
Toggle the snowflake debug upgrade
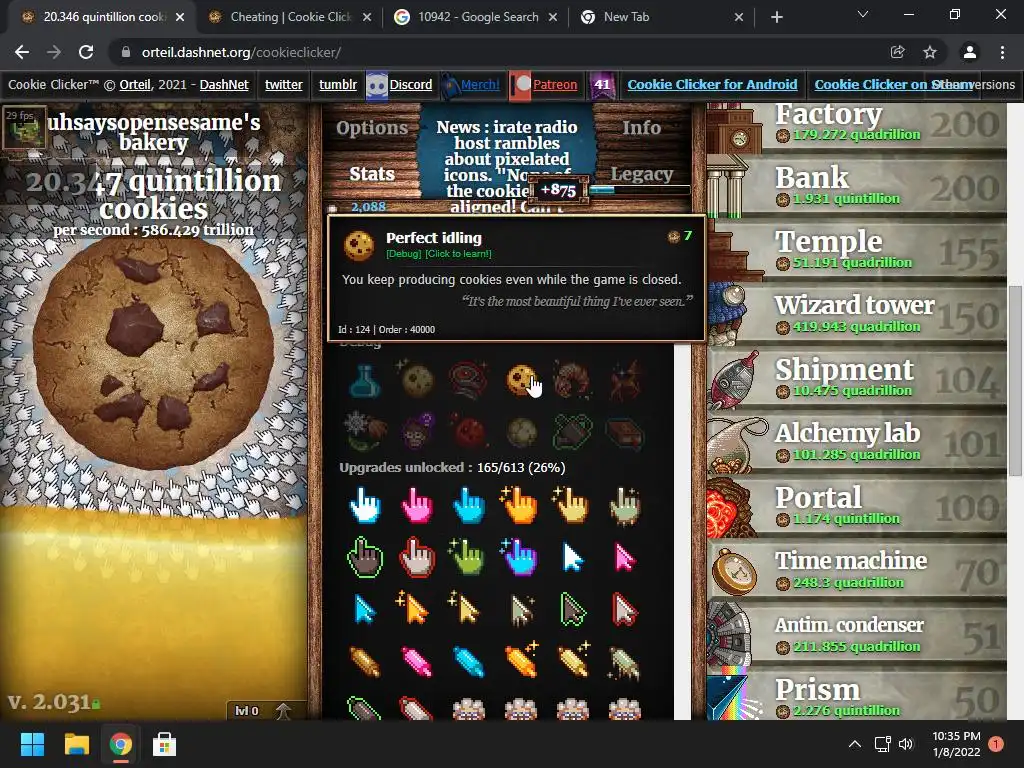click(363, 431)
